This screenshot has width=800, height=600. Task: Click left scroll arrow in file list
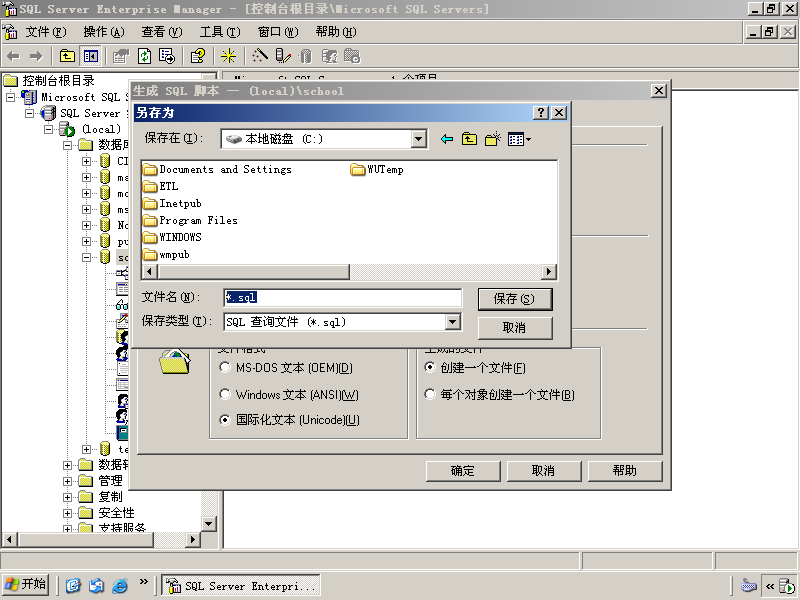149,271
